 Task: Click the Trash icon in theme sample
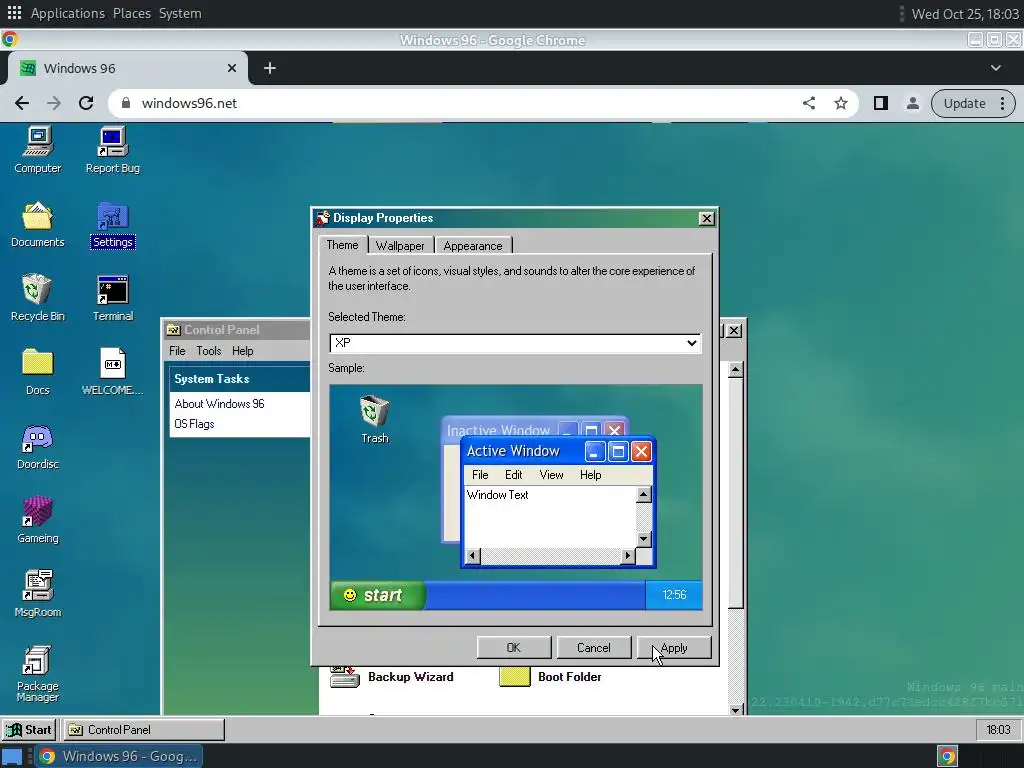pyautogui.click(x=375, y=419)
